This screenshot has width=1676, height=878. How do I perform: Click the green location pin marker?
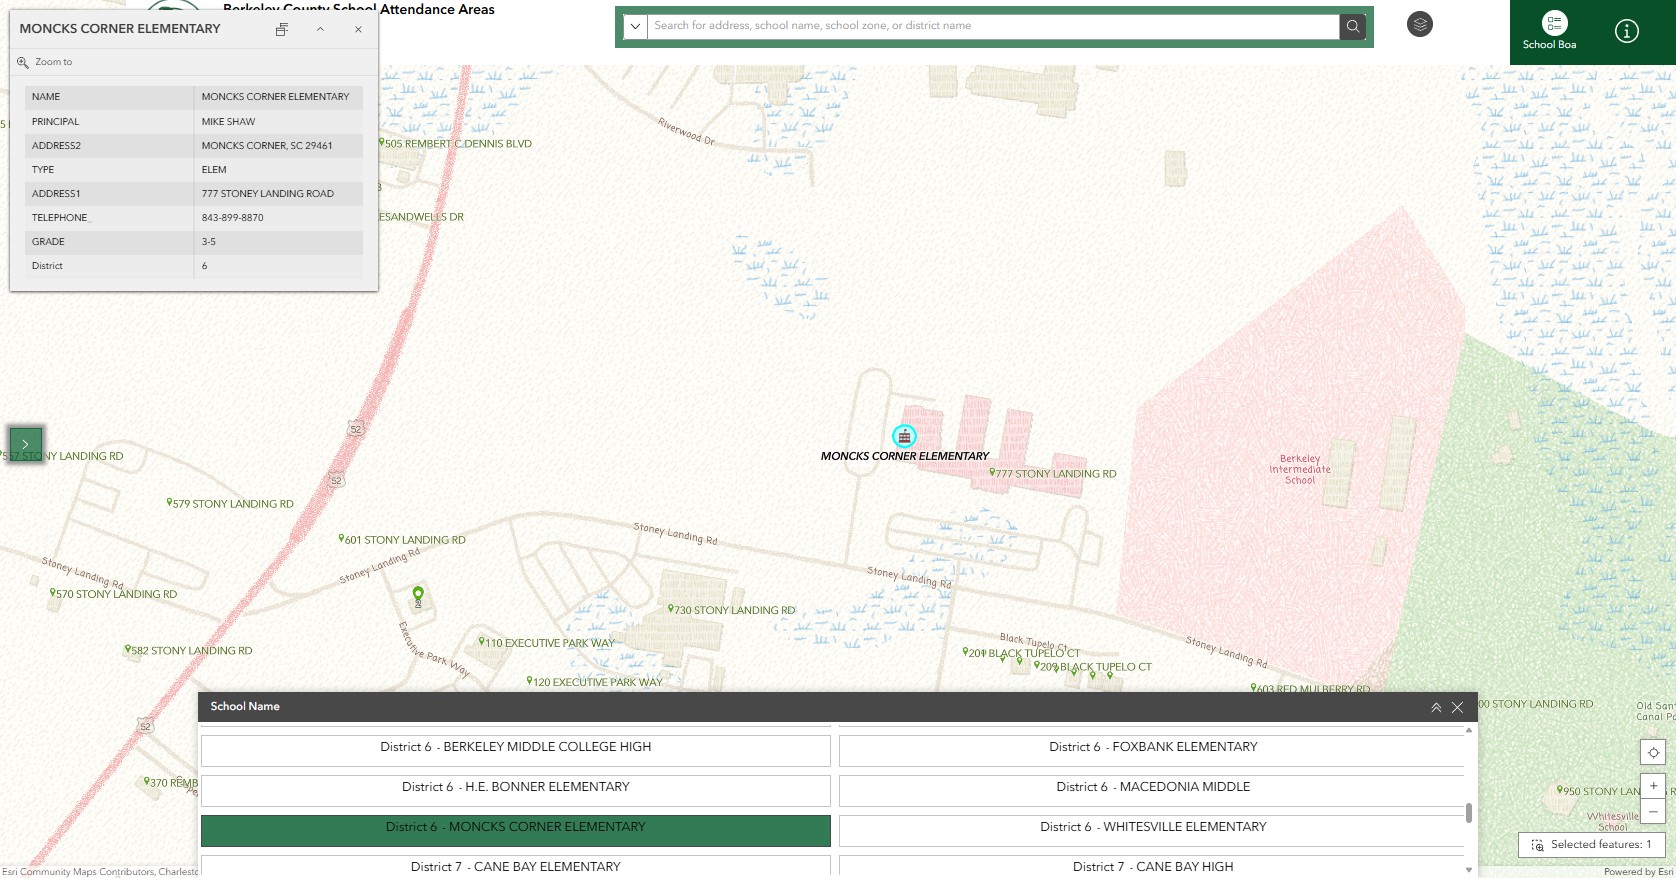pyautogui.click(x=418, y=596)
